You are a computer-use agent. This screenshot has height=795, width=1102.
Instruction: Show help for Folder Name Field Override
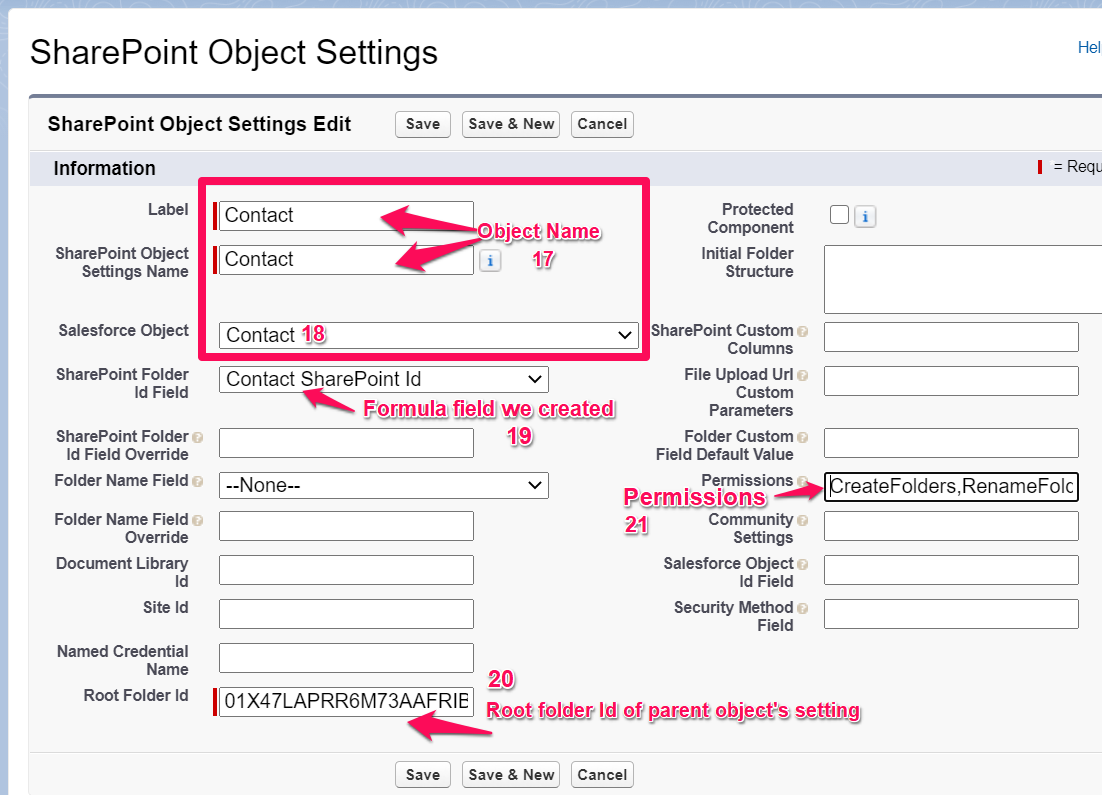(197, 520)
